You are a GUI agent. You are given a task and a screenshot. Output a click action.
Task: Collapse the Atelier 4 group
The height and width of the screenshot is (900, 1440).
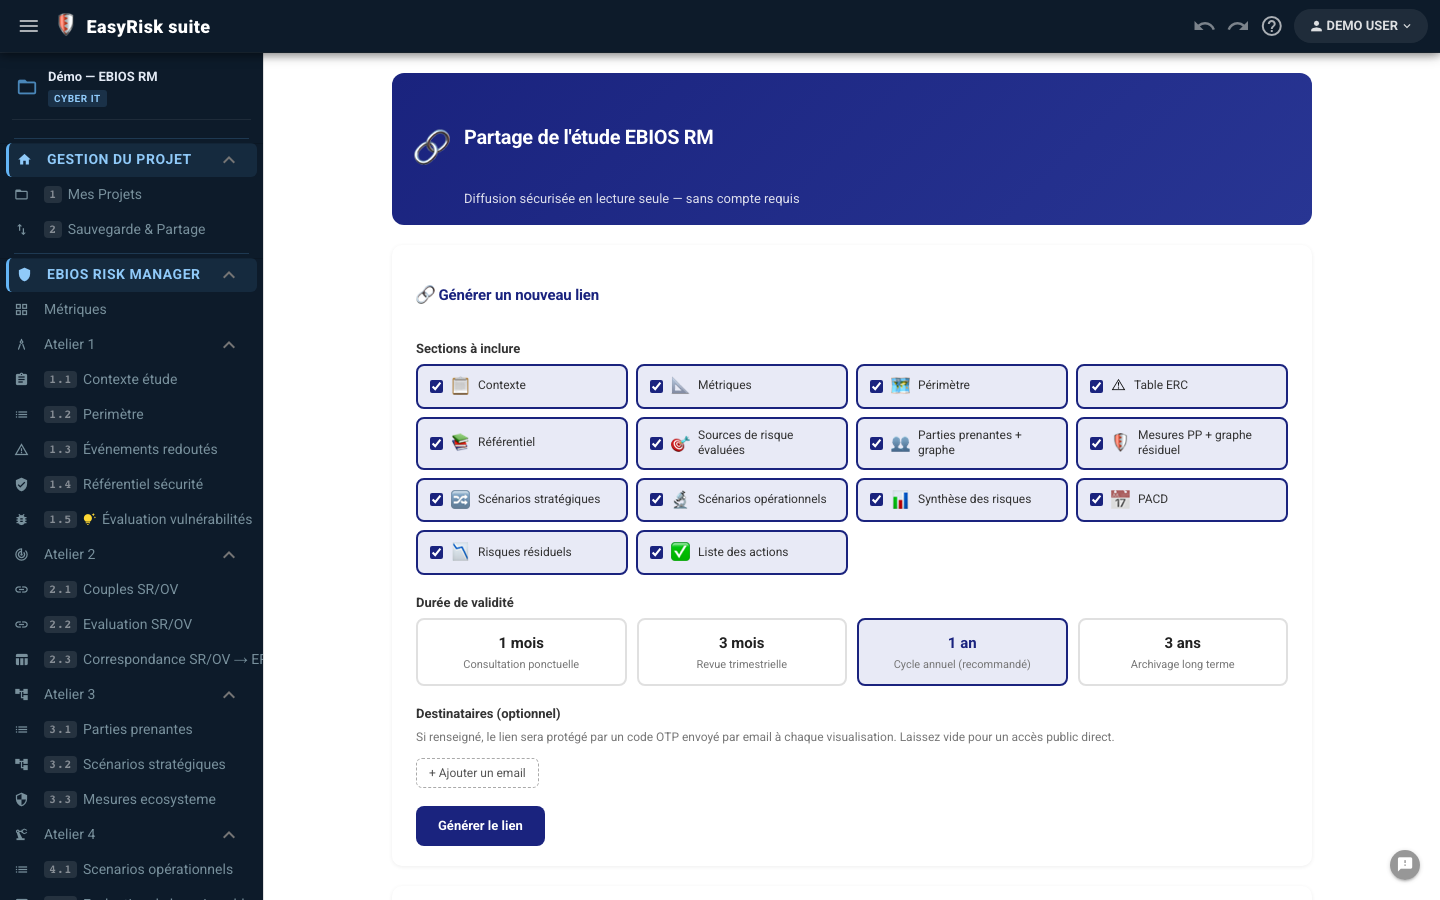coord(229,835)
